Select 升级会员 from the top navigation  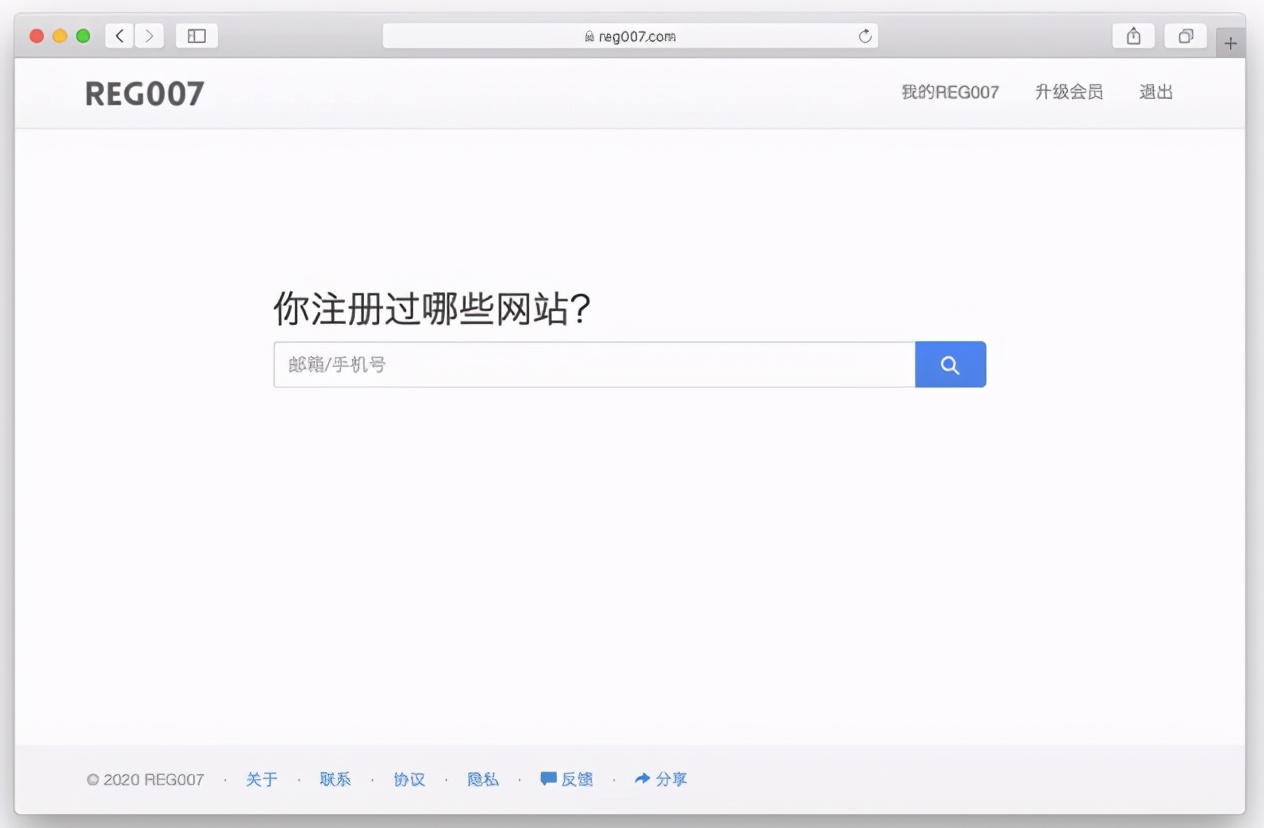coord(1069,91)
